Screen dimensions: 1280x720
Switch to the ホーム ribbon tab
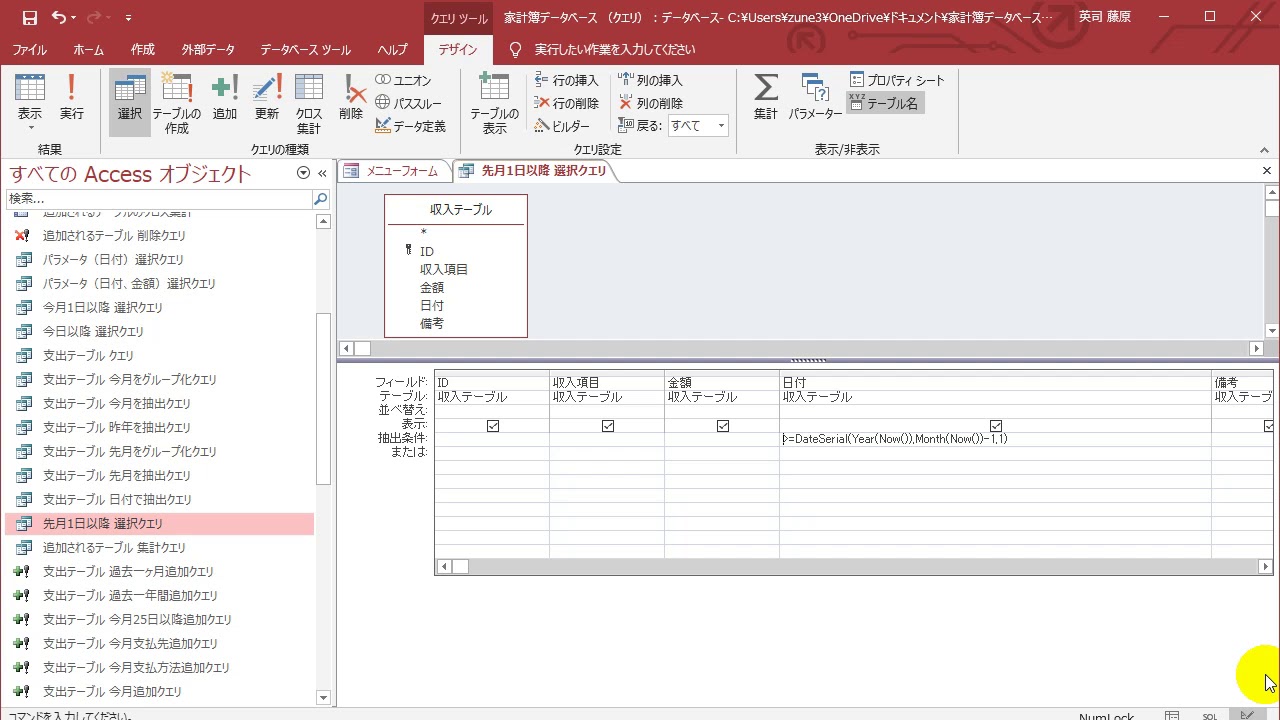click(89, 49)
